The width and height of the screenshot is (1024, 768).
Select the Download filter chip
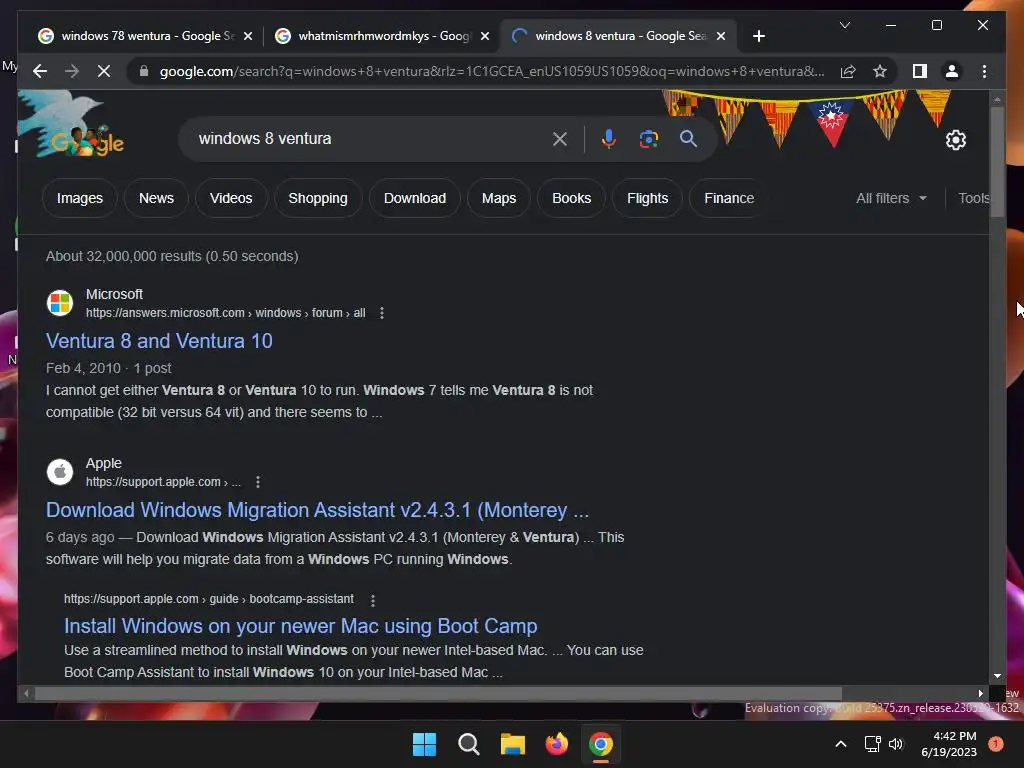415,198
